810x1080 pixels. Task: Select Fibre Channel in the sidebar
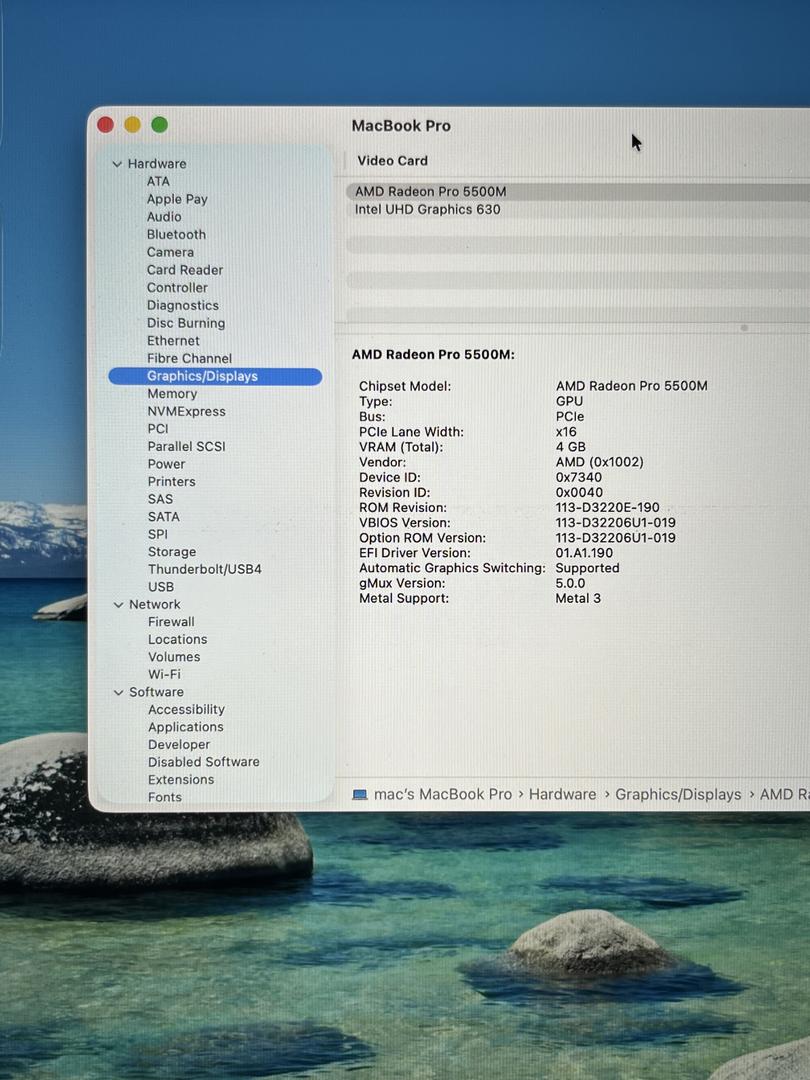pyautogui.click(x=189, y=358)
